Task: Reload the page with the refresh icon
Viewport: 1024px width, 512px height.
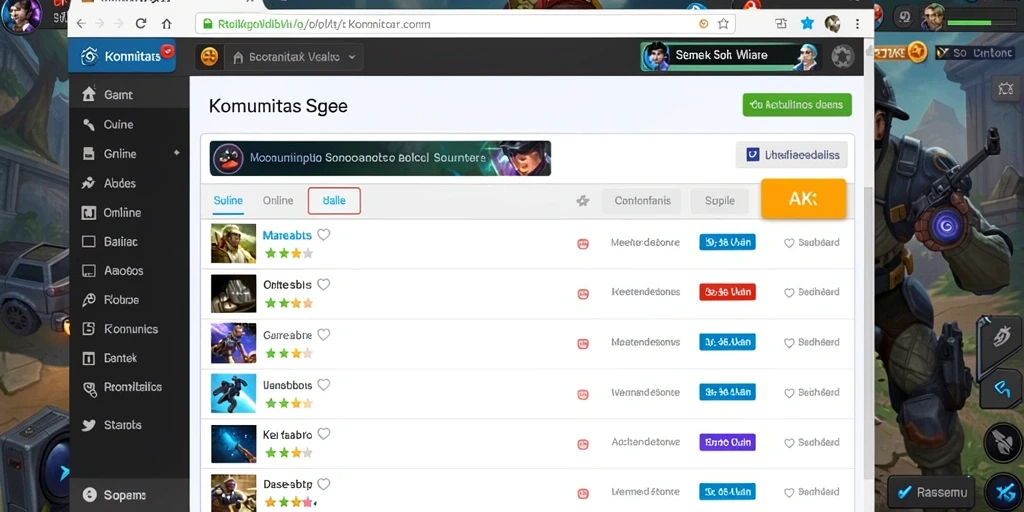Action: click(140, 24)
